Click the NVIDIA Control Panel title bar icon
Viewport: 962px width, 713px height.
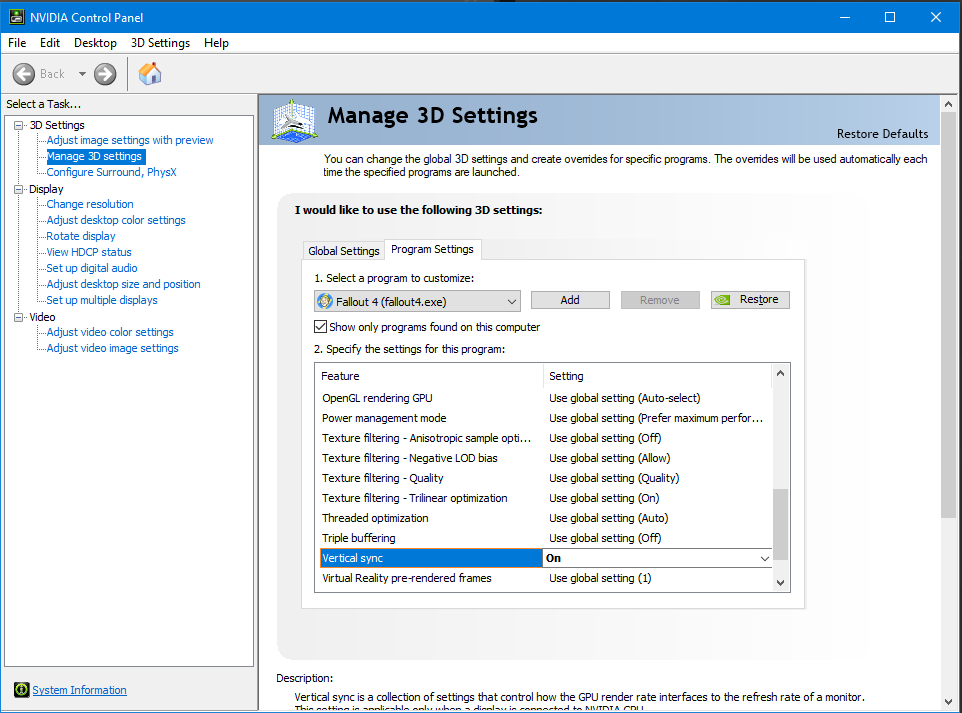tap(14, 16)
